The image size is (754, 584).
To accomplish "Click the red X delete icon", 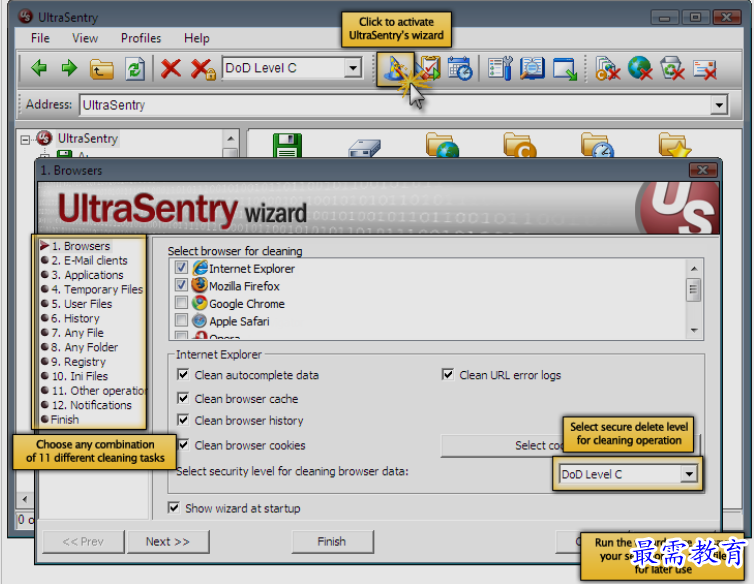I will (171, 68).
